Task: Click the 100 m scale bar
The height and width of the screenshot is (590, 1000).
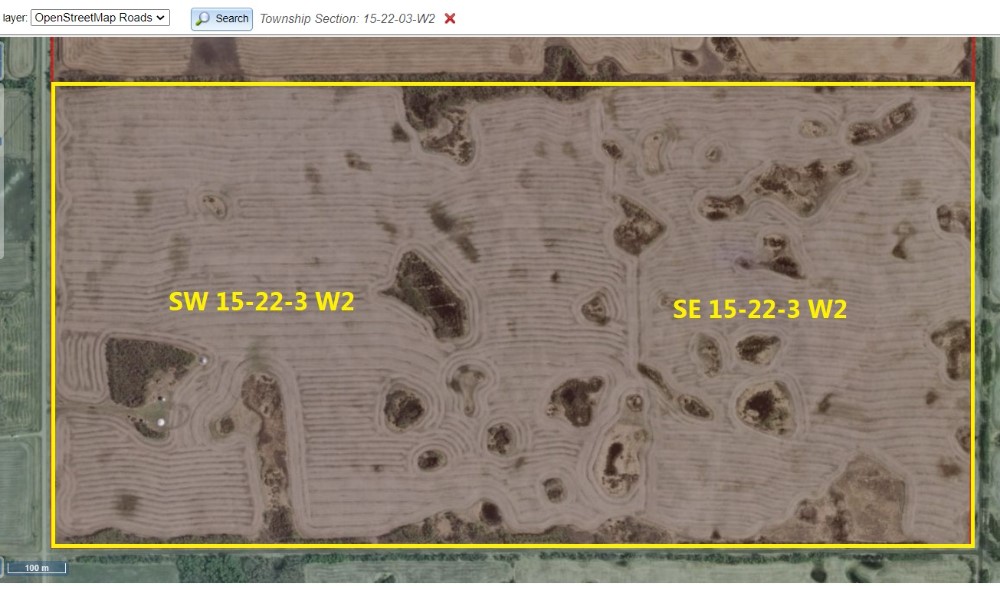Action: click(x=36, y=567)
